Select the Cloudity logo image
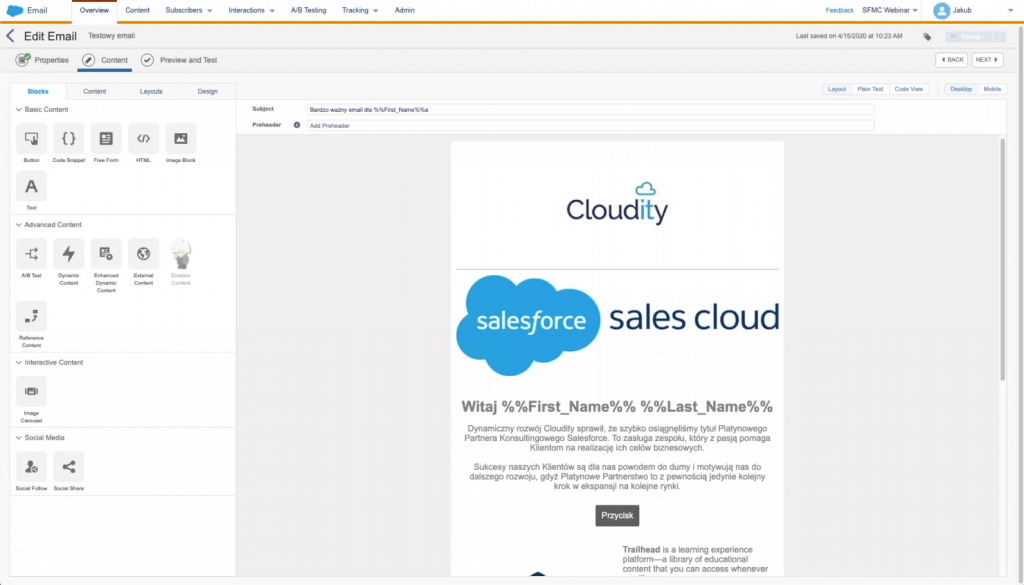1024x585 pixels. [x=617, y=203]
